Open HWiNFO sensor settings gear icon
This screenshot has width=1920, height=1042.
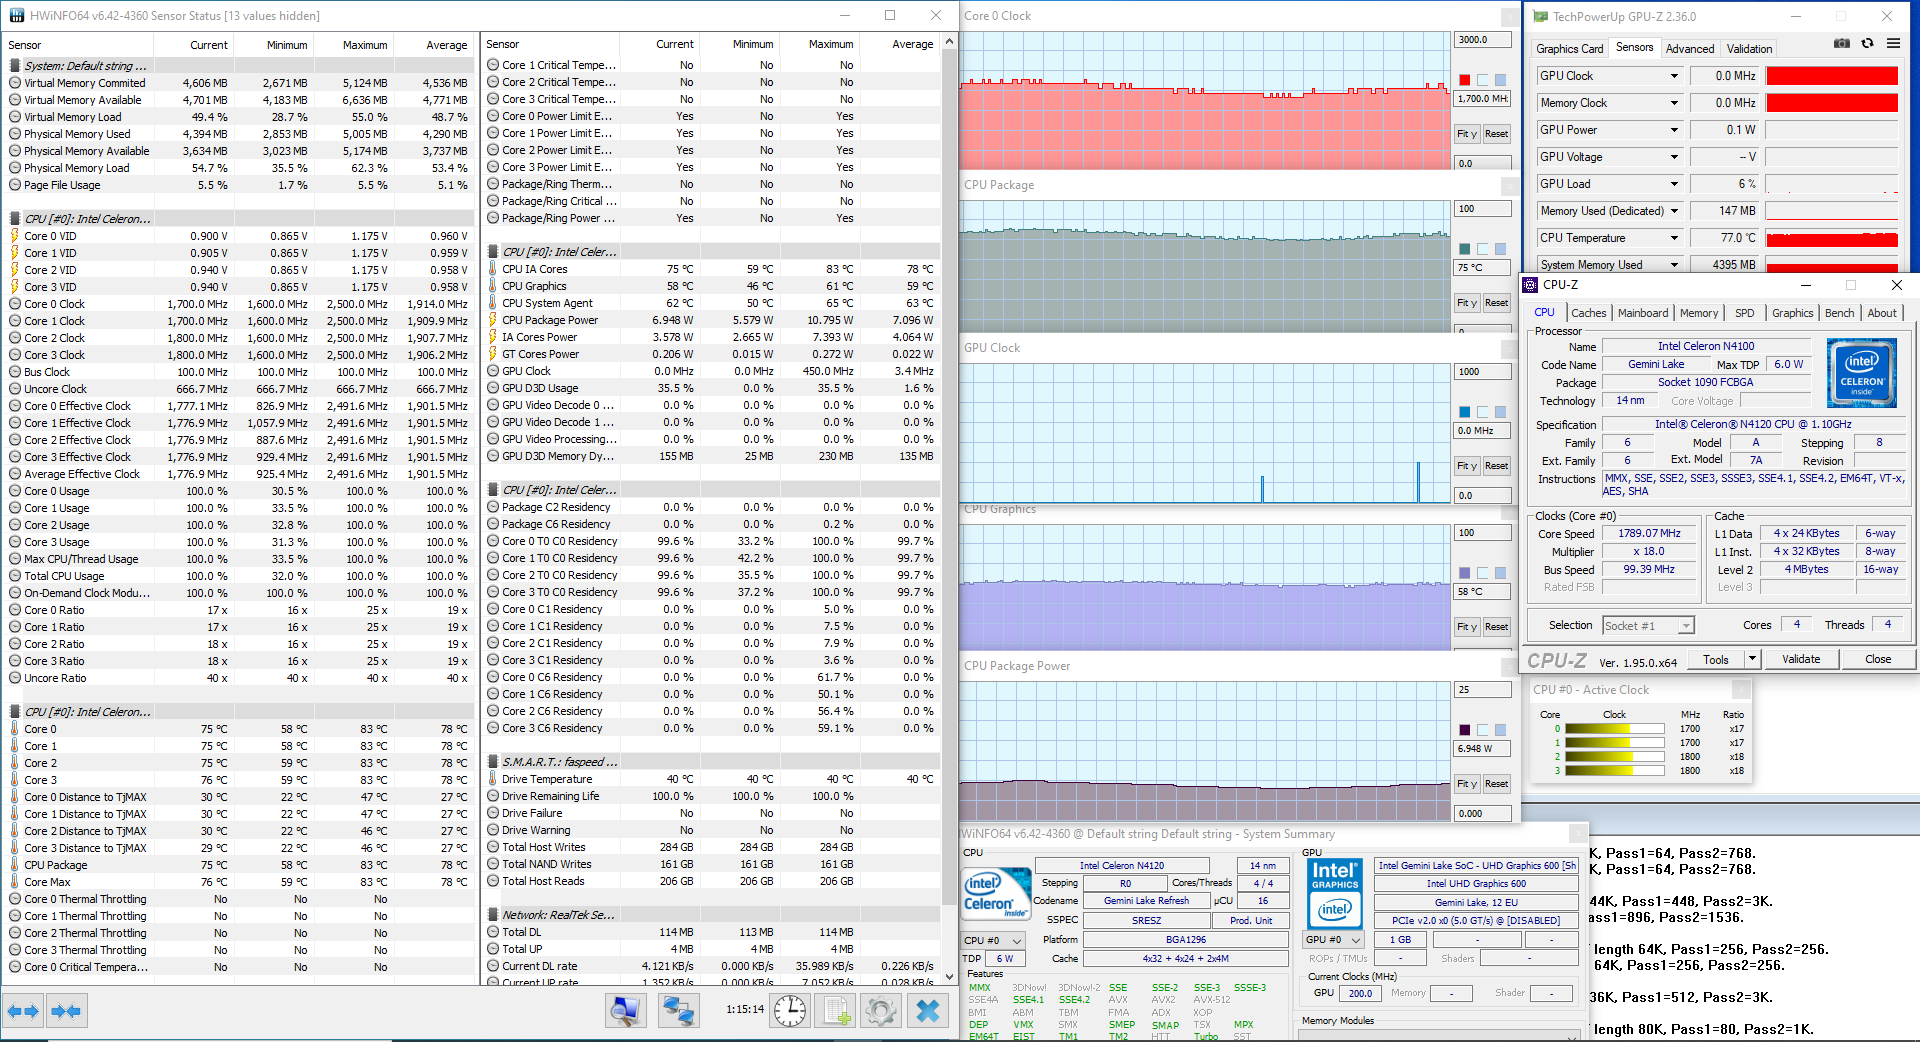881,1011
